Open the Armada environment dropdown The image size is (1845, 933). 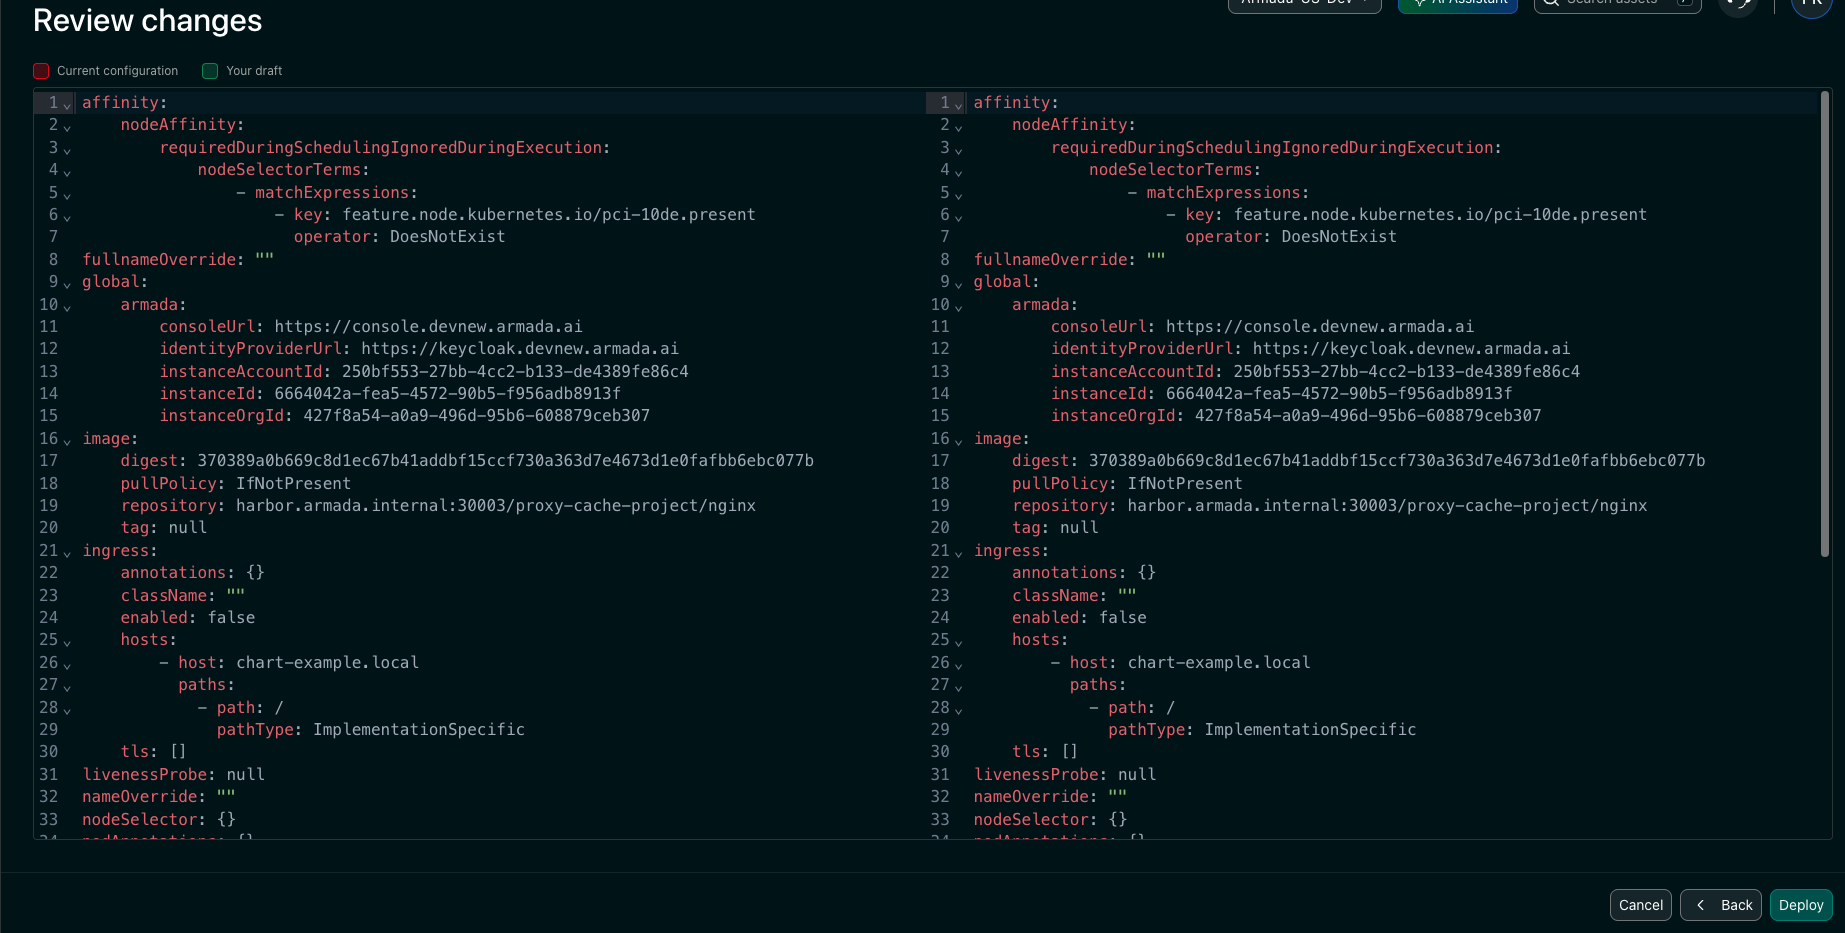[x=1305, y=3]
